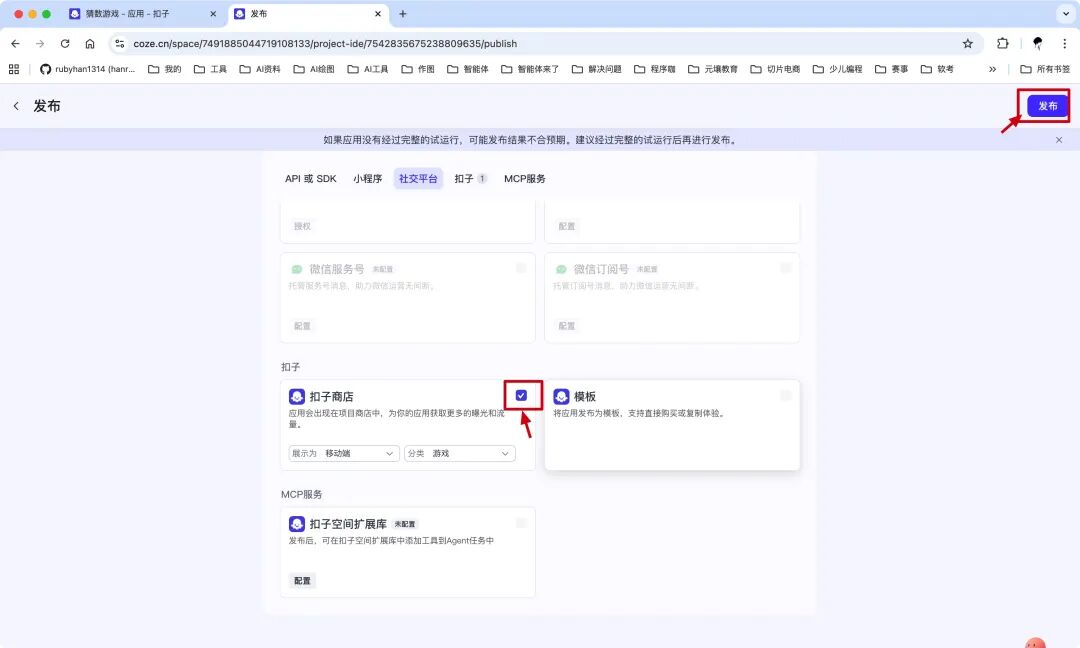Close the 发布 browser tab
The height and width of the screenshot is (648, 1080).
click(377, 14)
